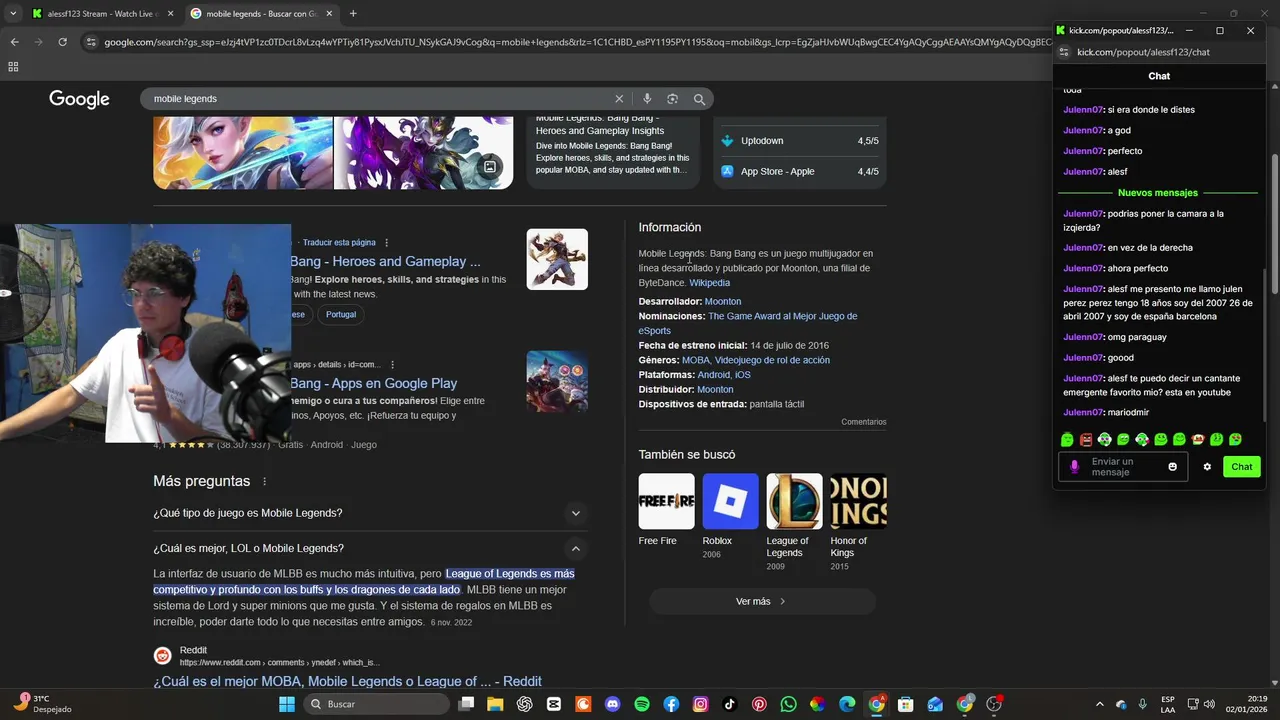Screen dimensions: 1280x720
Task: Click the Comentarios feedback link
Action: (x=864, y=422)
